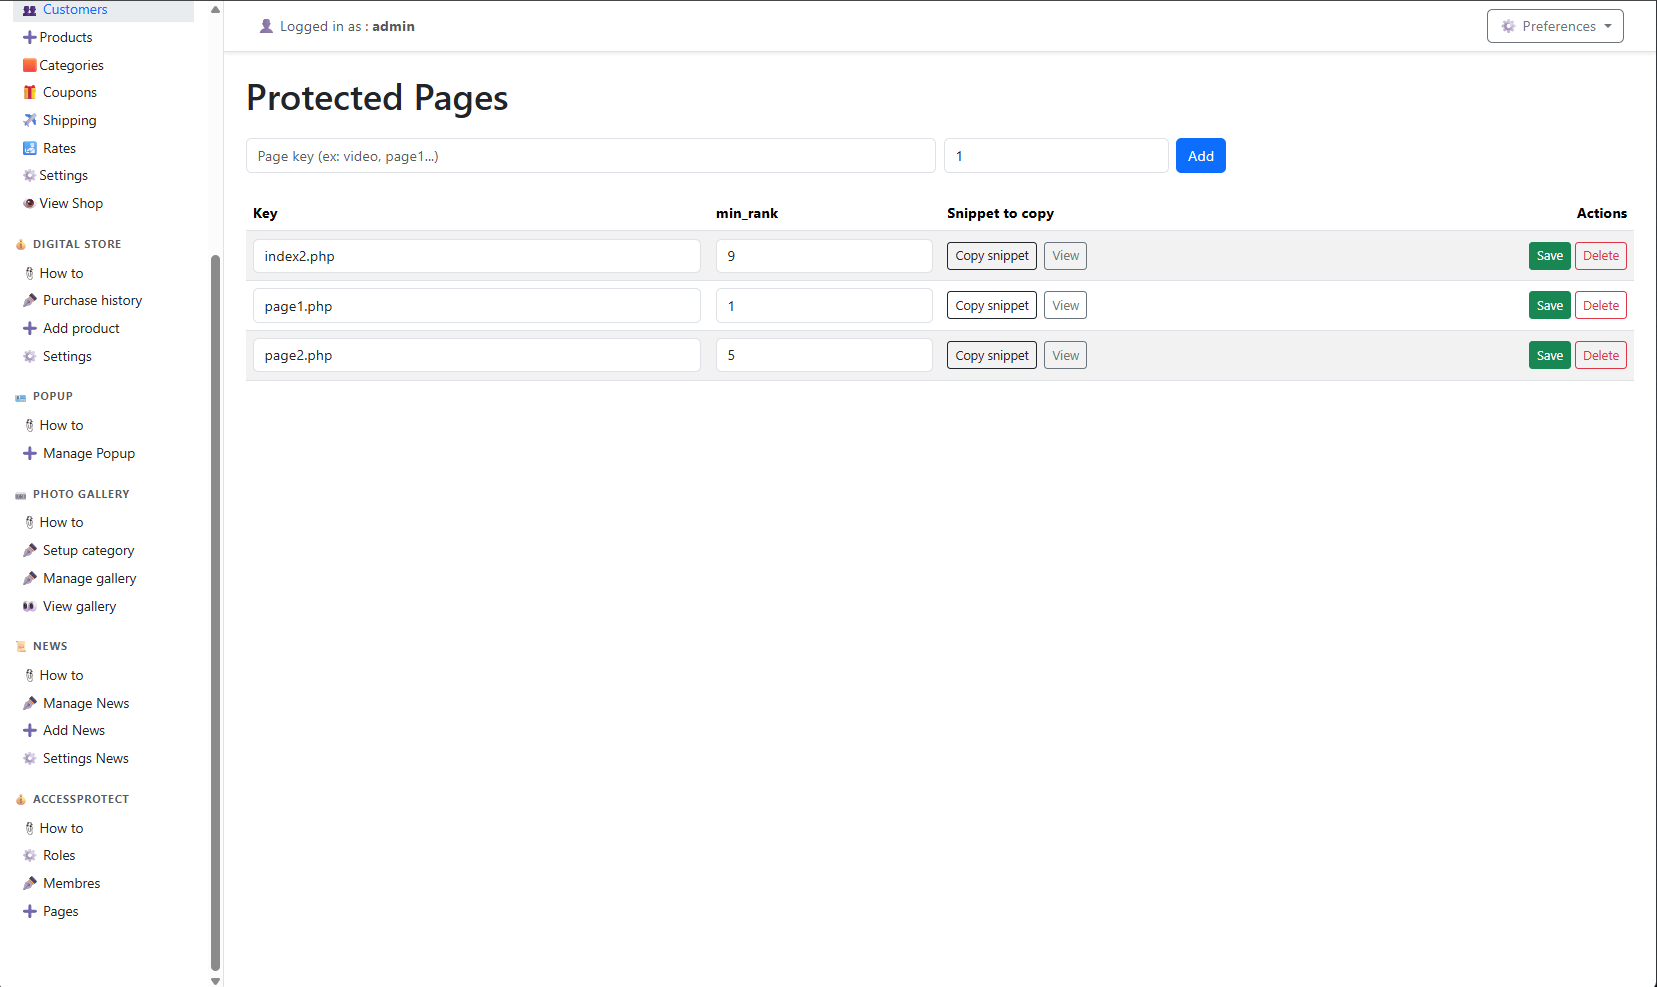
Task: Click the Rates chart icon
Action: click(x=30, y=148)
